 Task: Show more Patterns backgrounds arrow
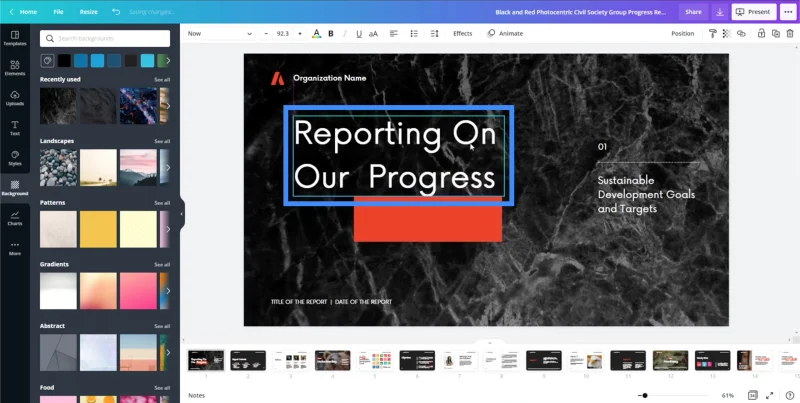click(168, 229)
